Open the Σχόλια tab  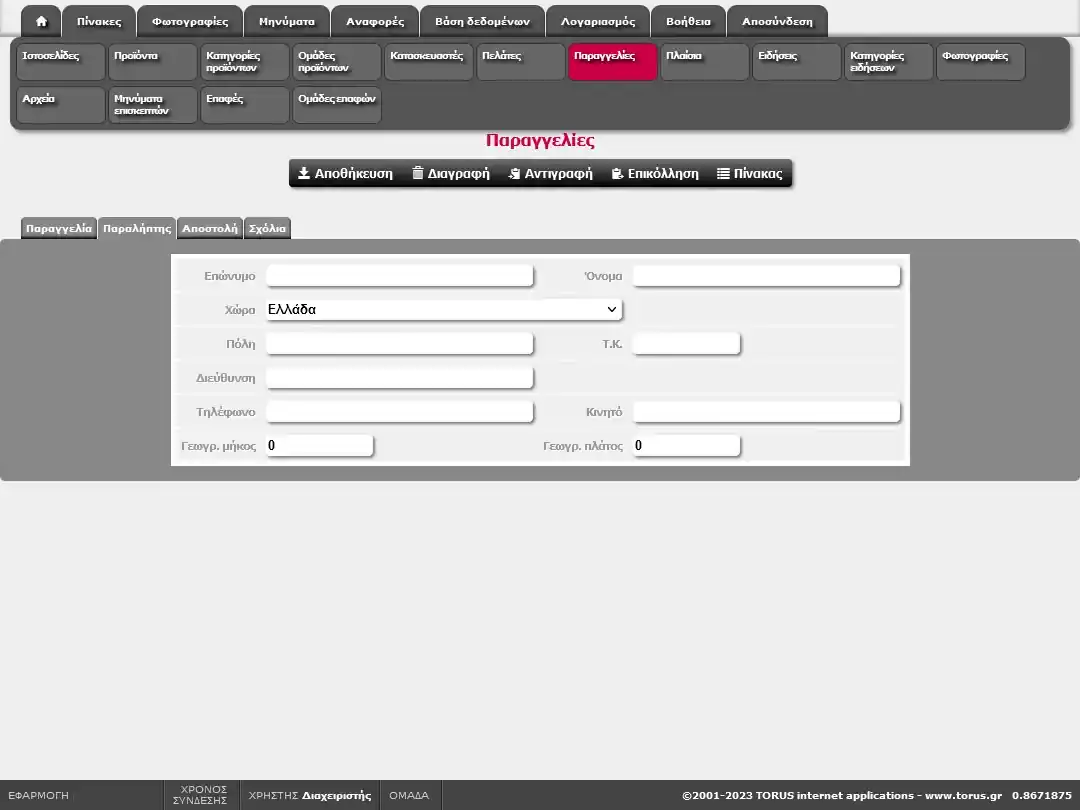pyautogui.click(x=267, y=228)
